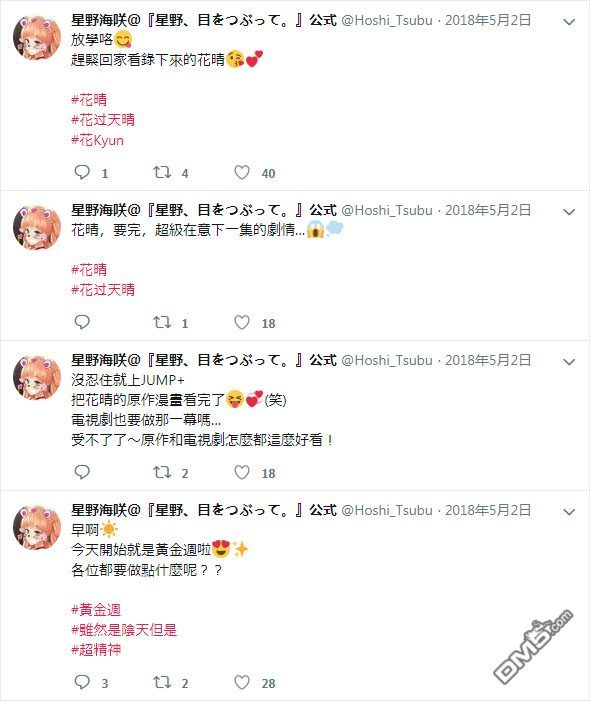Open the #超精神 hashtag
This screenshot has width=590, height=701.
pos(96,650)
